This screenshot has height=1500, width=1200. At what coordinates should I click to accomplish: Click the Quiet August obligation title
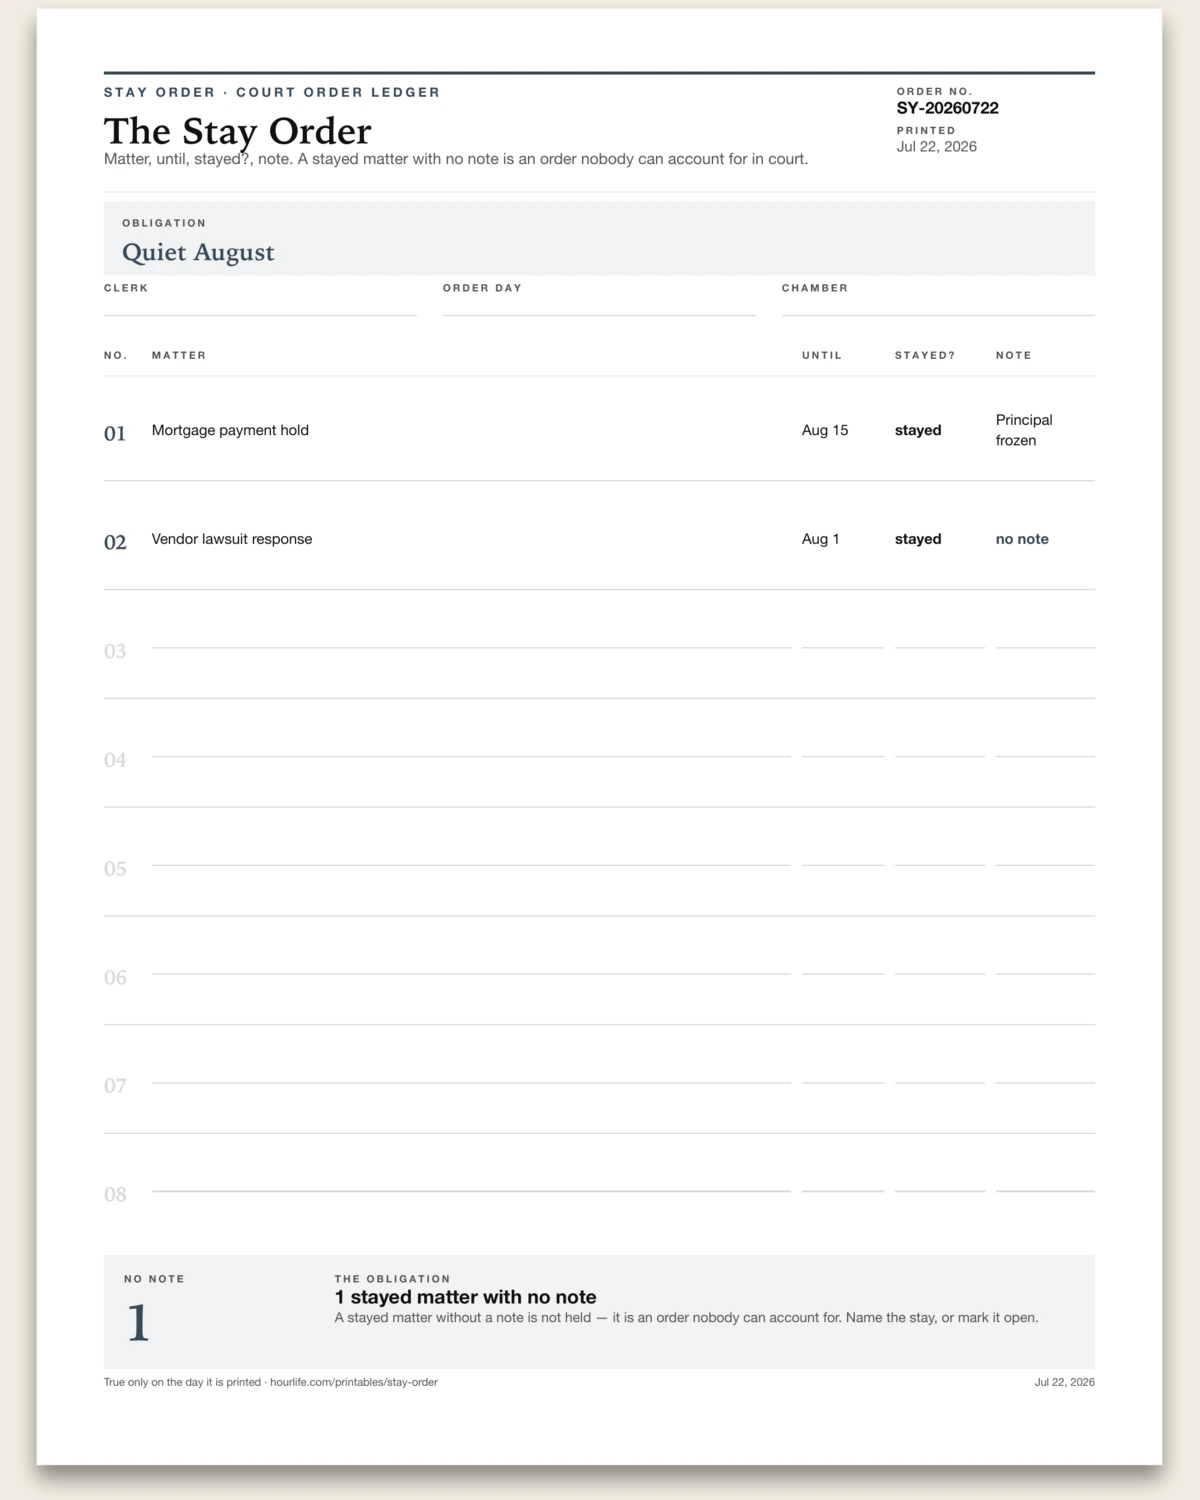pos(198,252)
